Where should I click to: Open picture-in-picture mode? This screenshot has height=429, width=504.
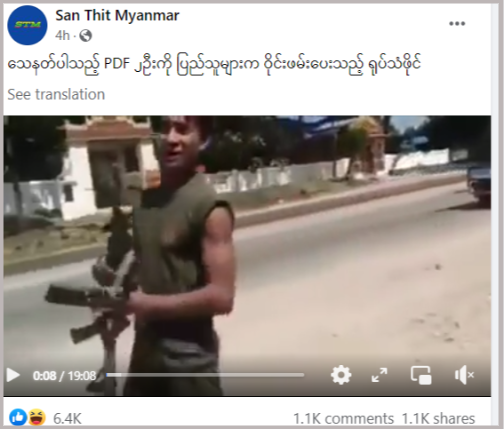coord(421,375)
